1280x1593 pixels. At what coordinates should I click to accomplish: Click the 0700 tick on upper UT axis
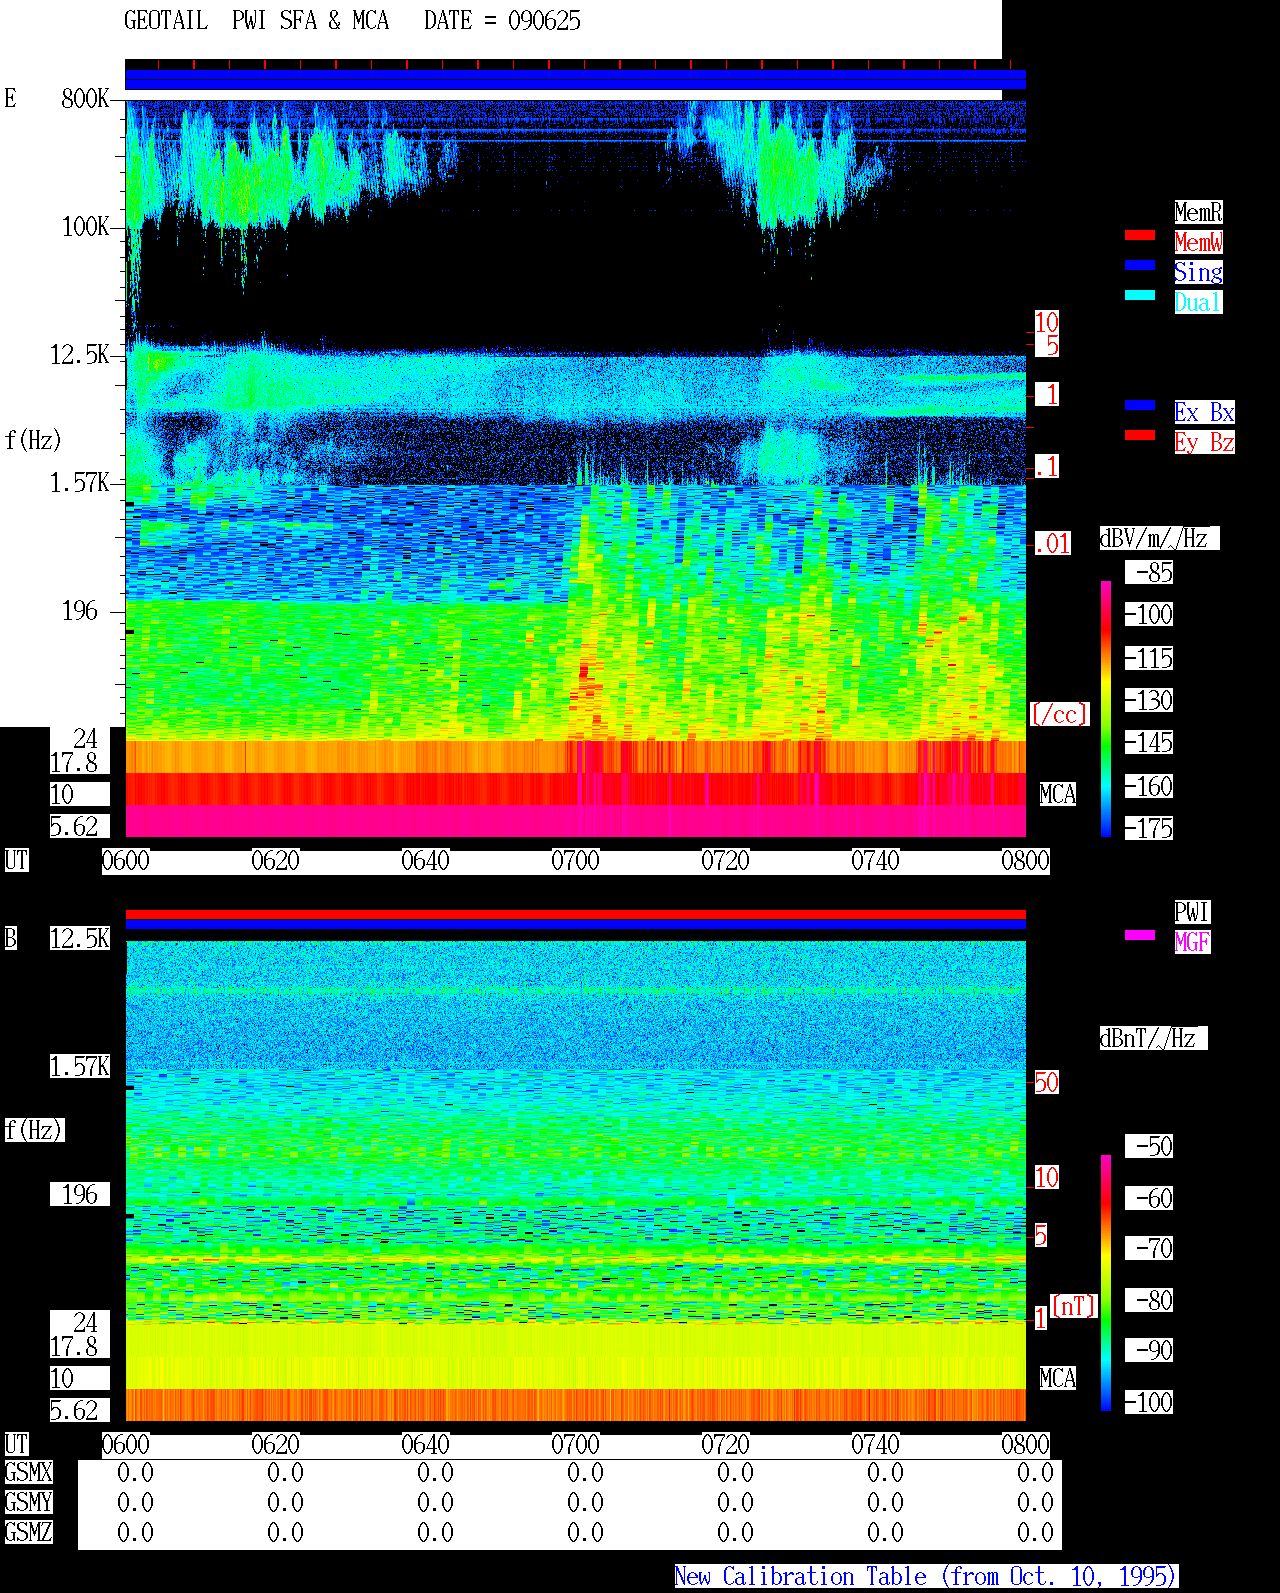(x=575, y=861)
